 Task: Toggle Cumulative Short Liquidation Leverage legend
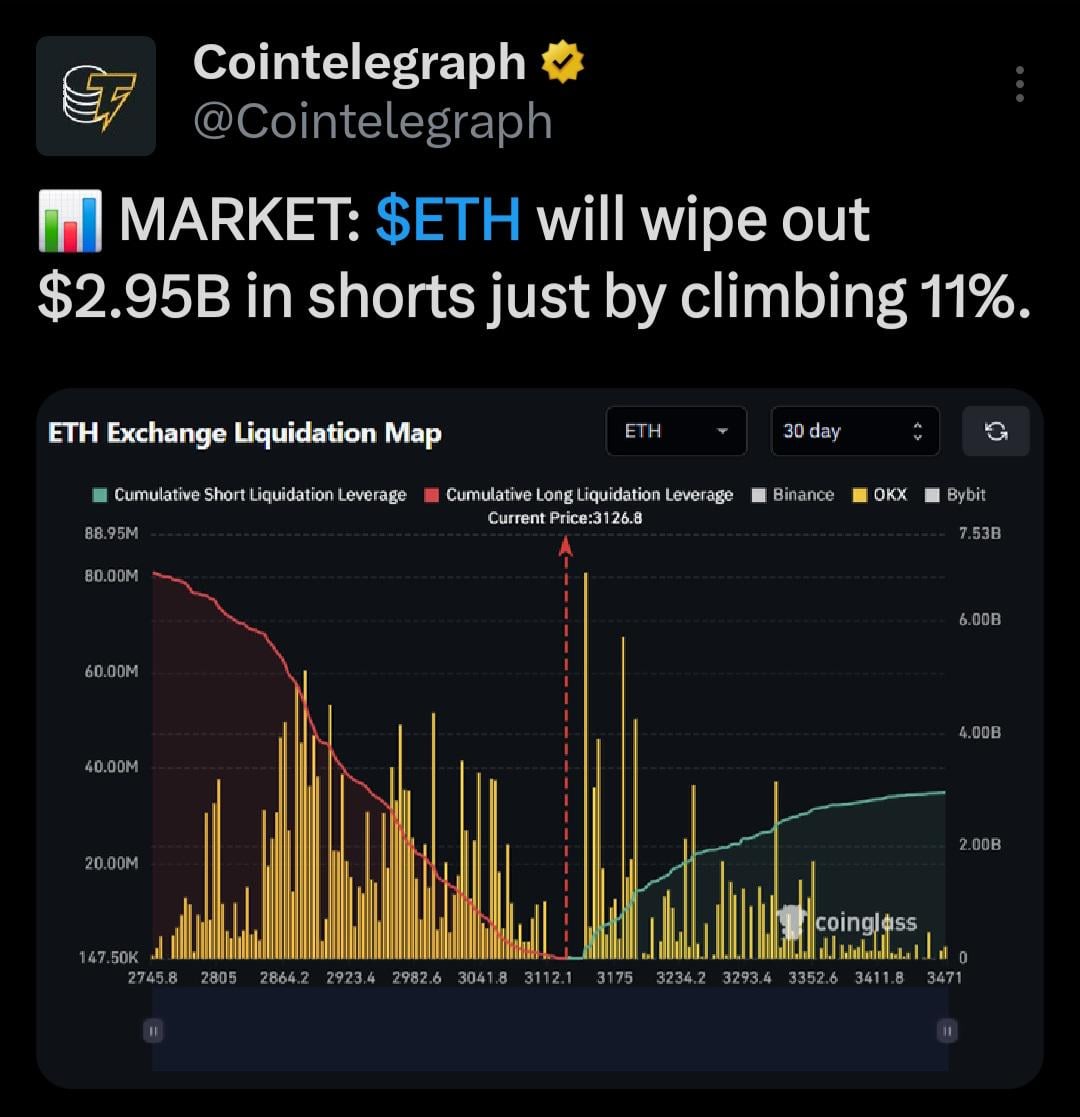(250, 494)
